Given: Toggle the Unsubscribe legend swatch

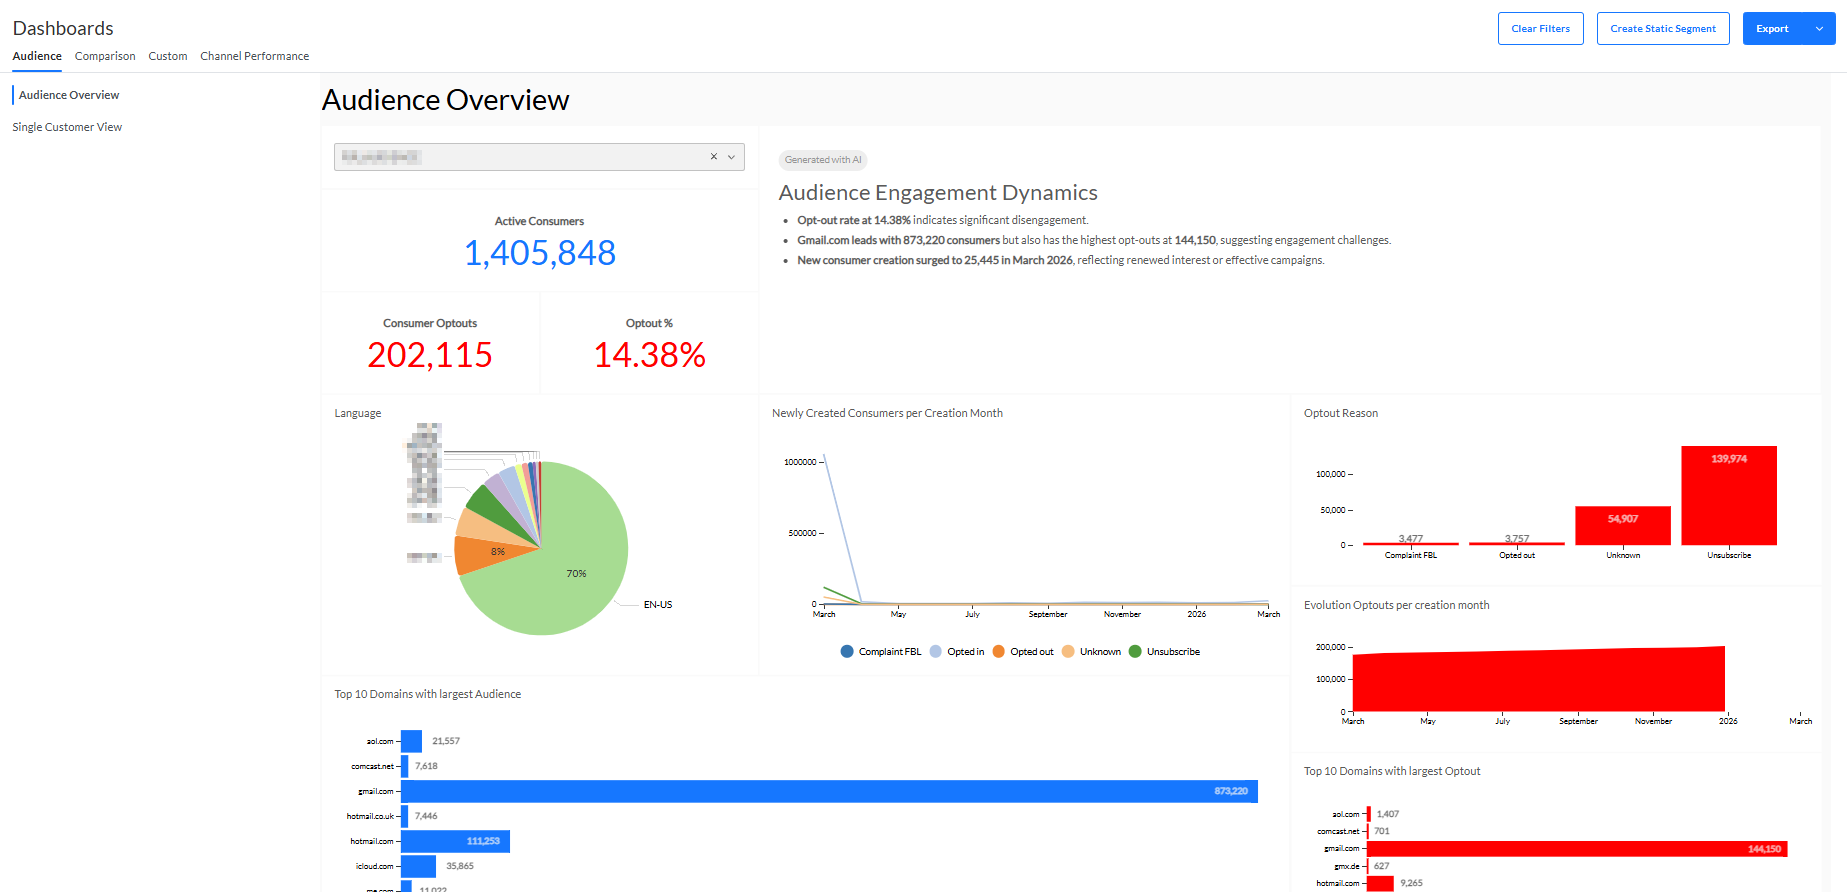Looking at the screenshot, I should [x=1135, y=651].
